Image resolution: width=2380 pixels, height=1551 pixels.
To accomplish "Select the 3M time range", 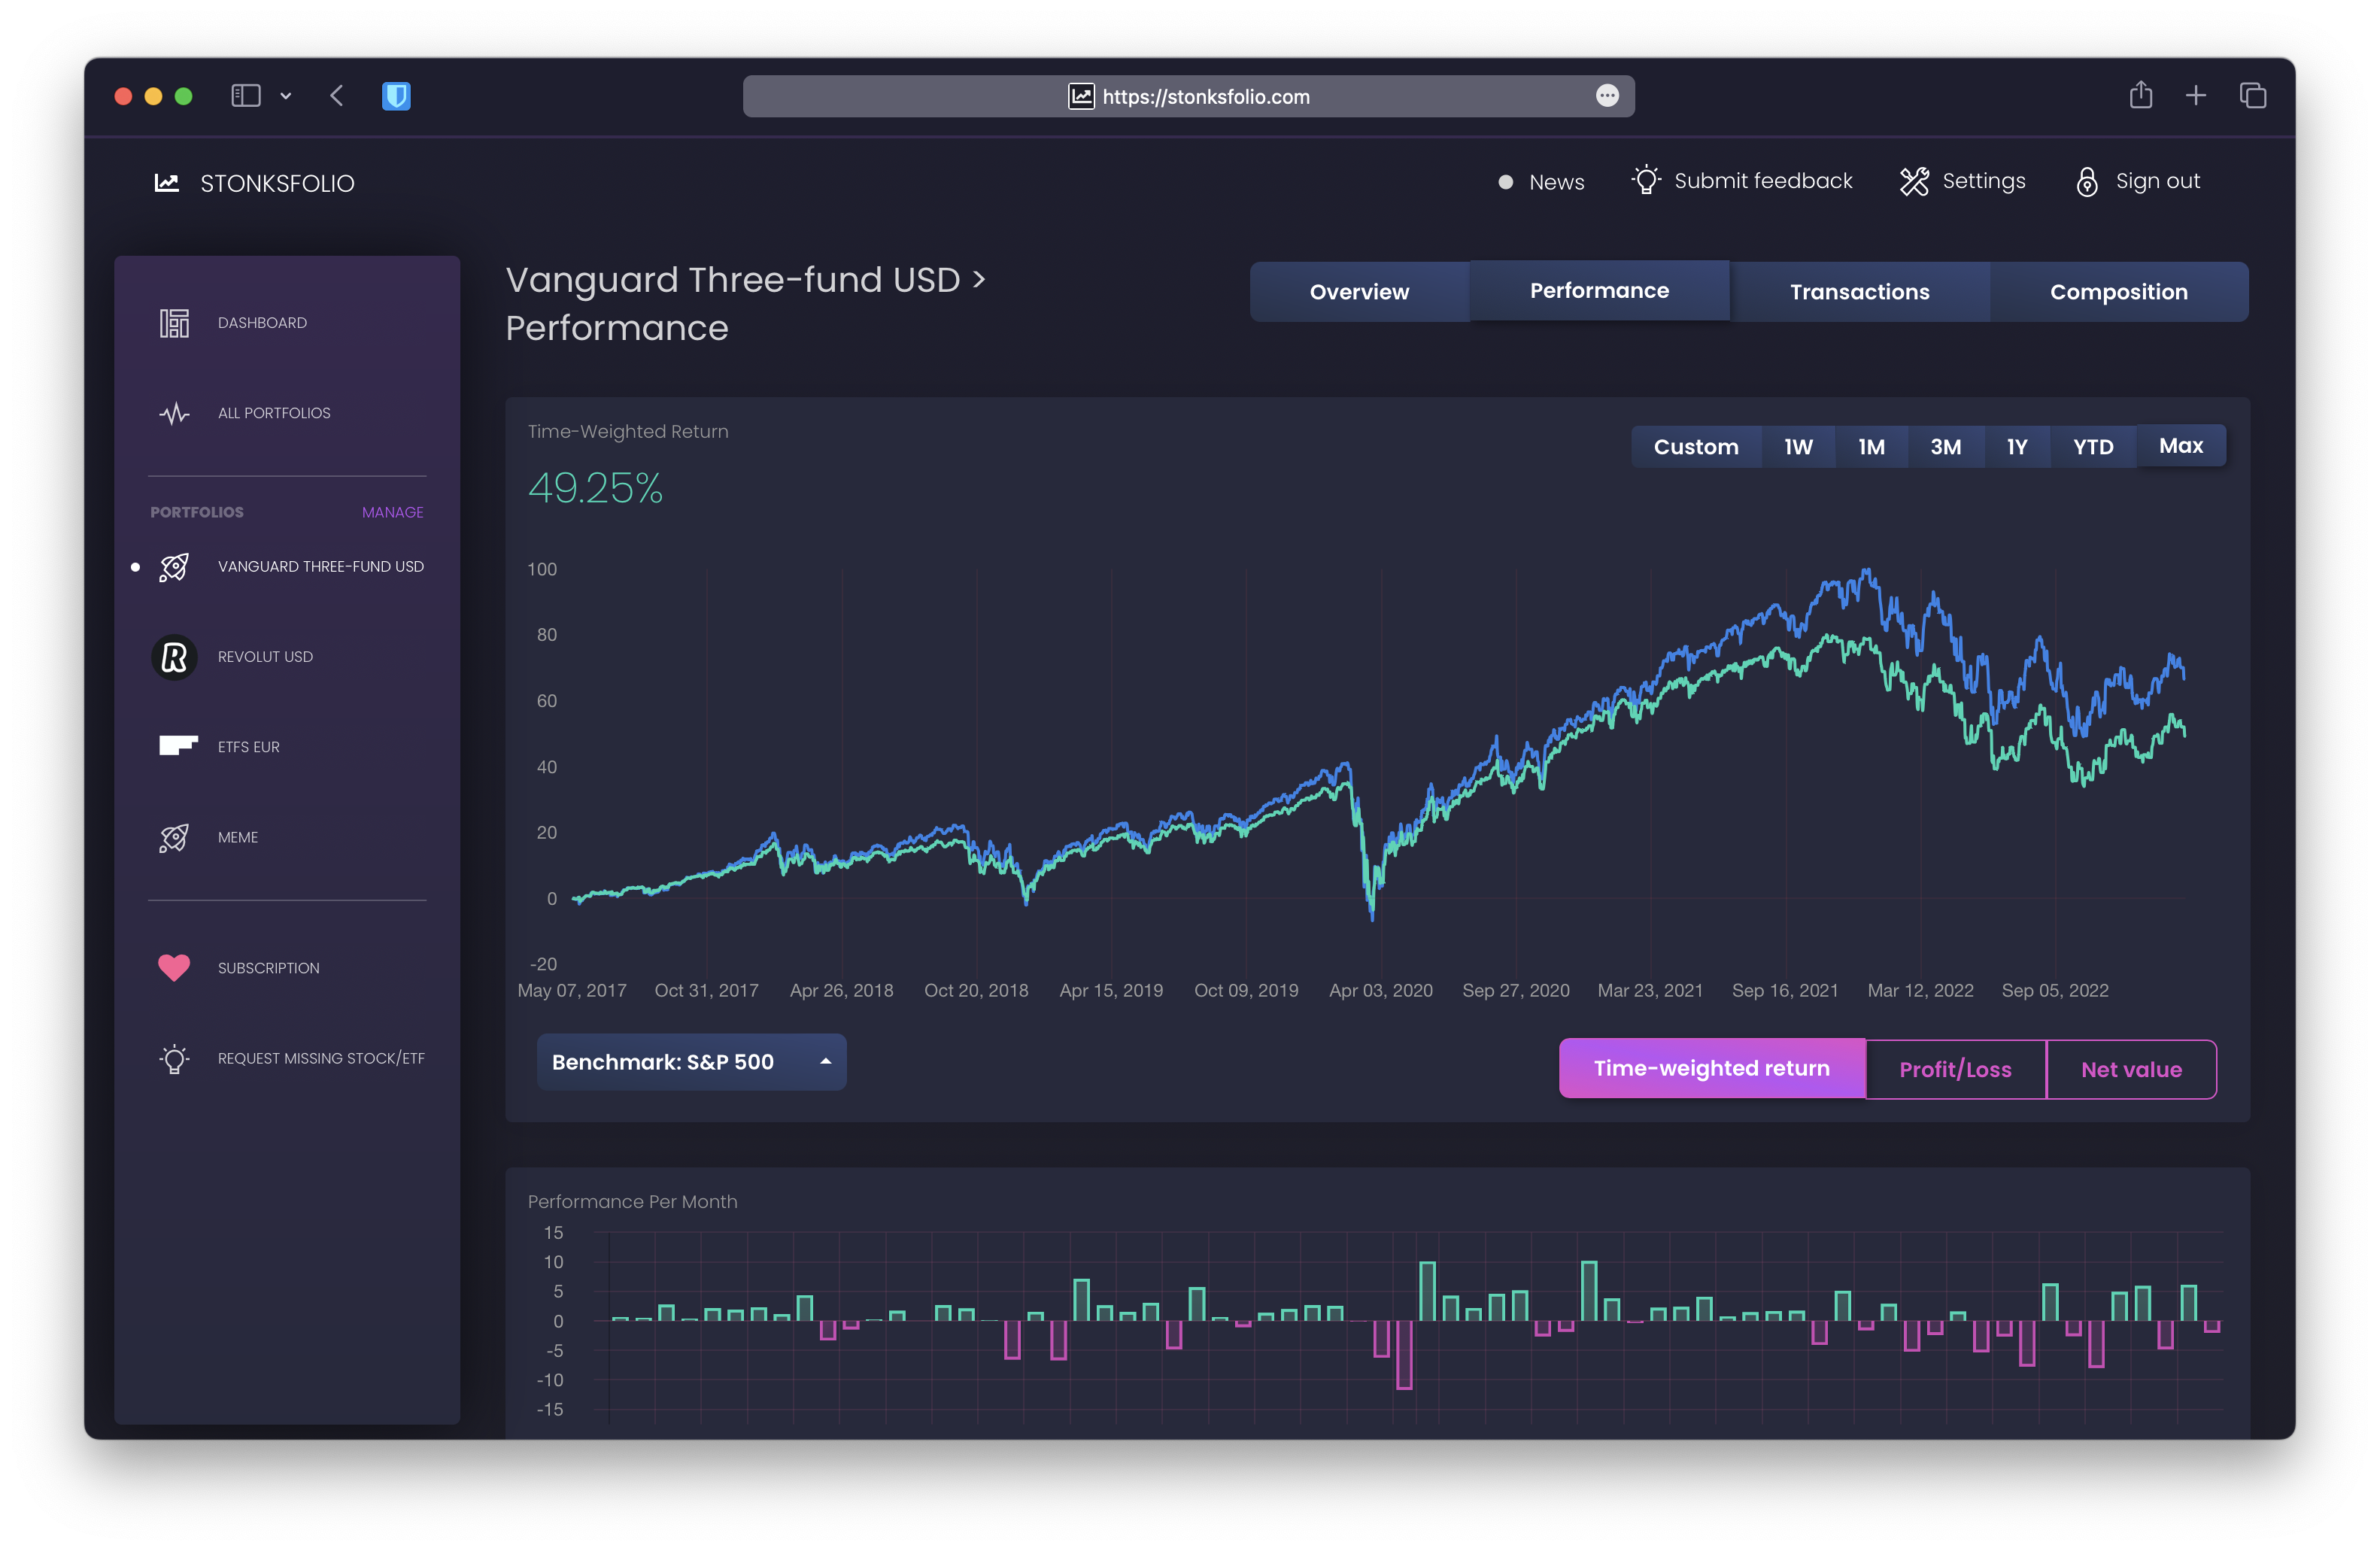I will (1945, 447).
